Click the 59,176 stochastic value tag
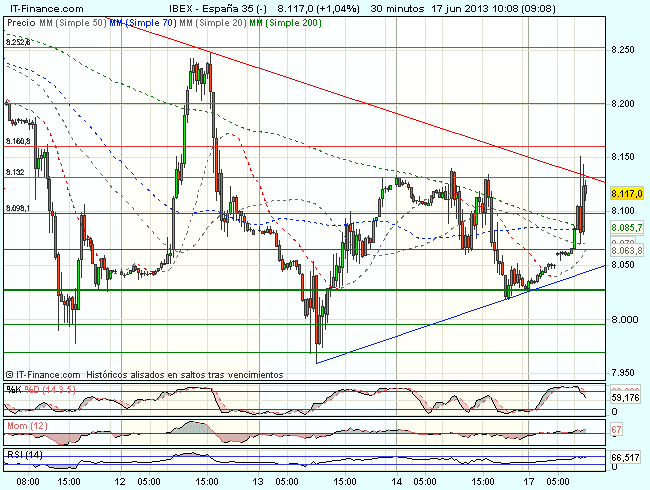This screenshot has width=650, height=490. pos(626,398)
